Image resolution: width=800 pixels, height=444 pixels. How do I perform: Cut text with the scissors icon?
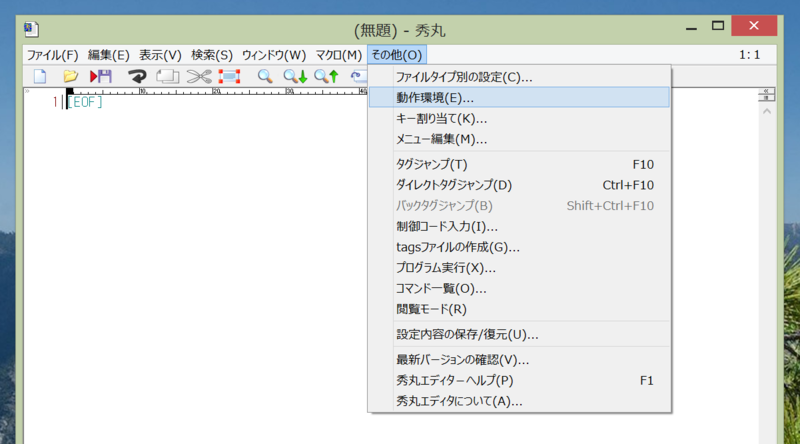(199, 77)
